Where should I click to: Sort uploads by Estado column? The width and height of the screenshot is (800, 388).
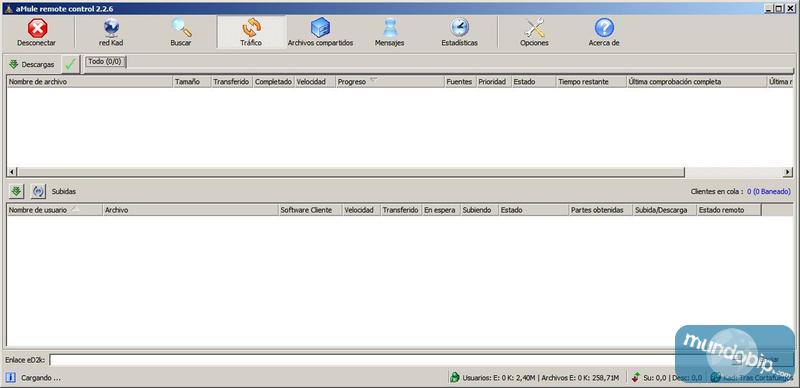click(x=534, y=210)
